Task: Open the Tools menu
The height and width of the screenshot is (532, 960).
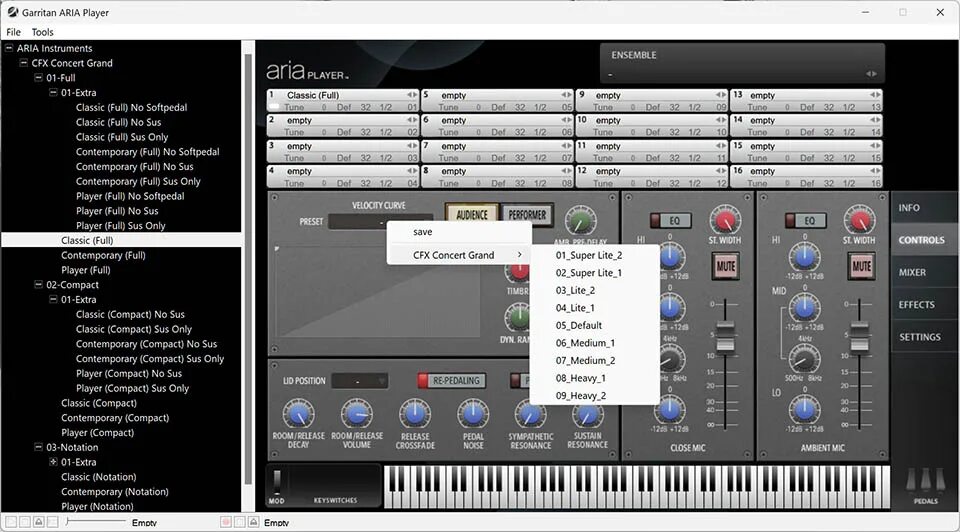Action: 42,32
